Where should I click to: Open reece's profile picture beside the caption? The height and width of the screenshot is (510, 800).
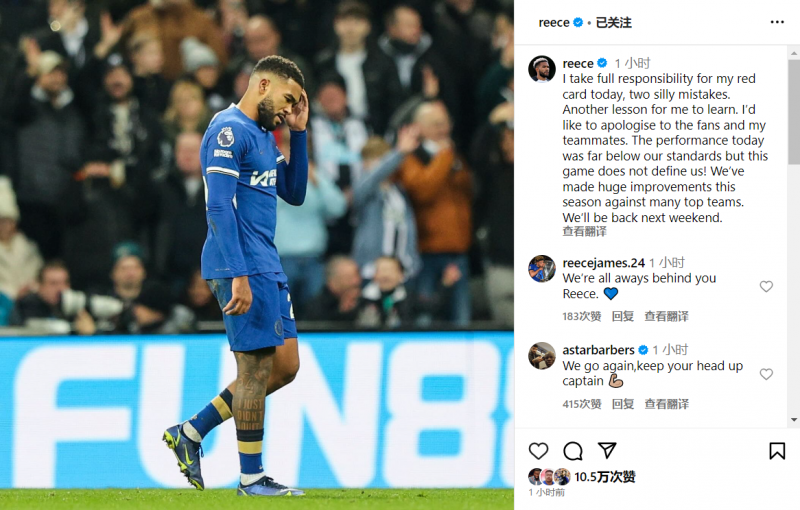542,69
